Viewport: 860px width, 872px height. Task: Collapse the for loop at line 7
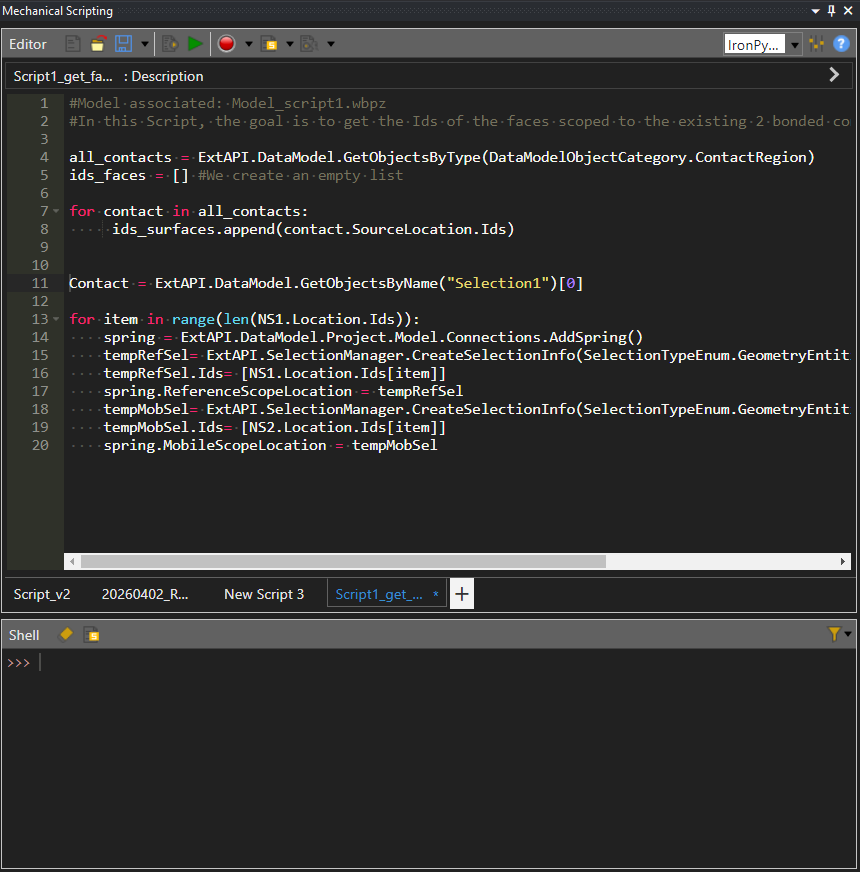56,211
